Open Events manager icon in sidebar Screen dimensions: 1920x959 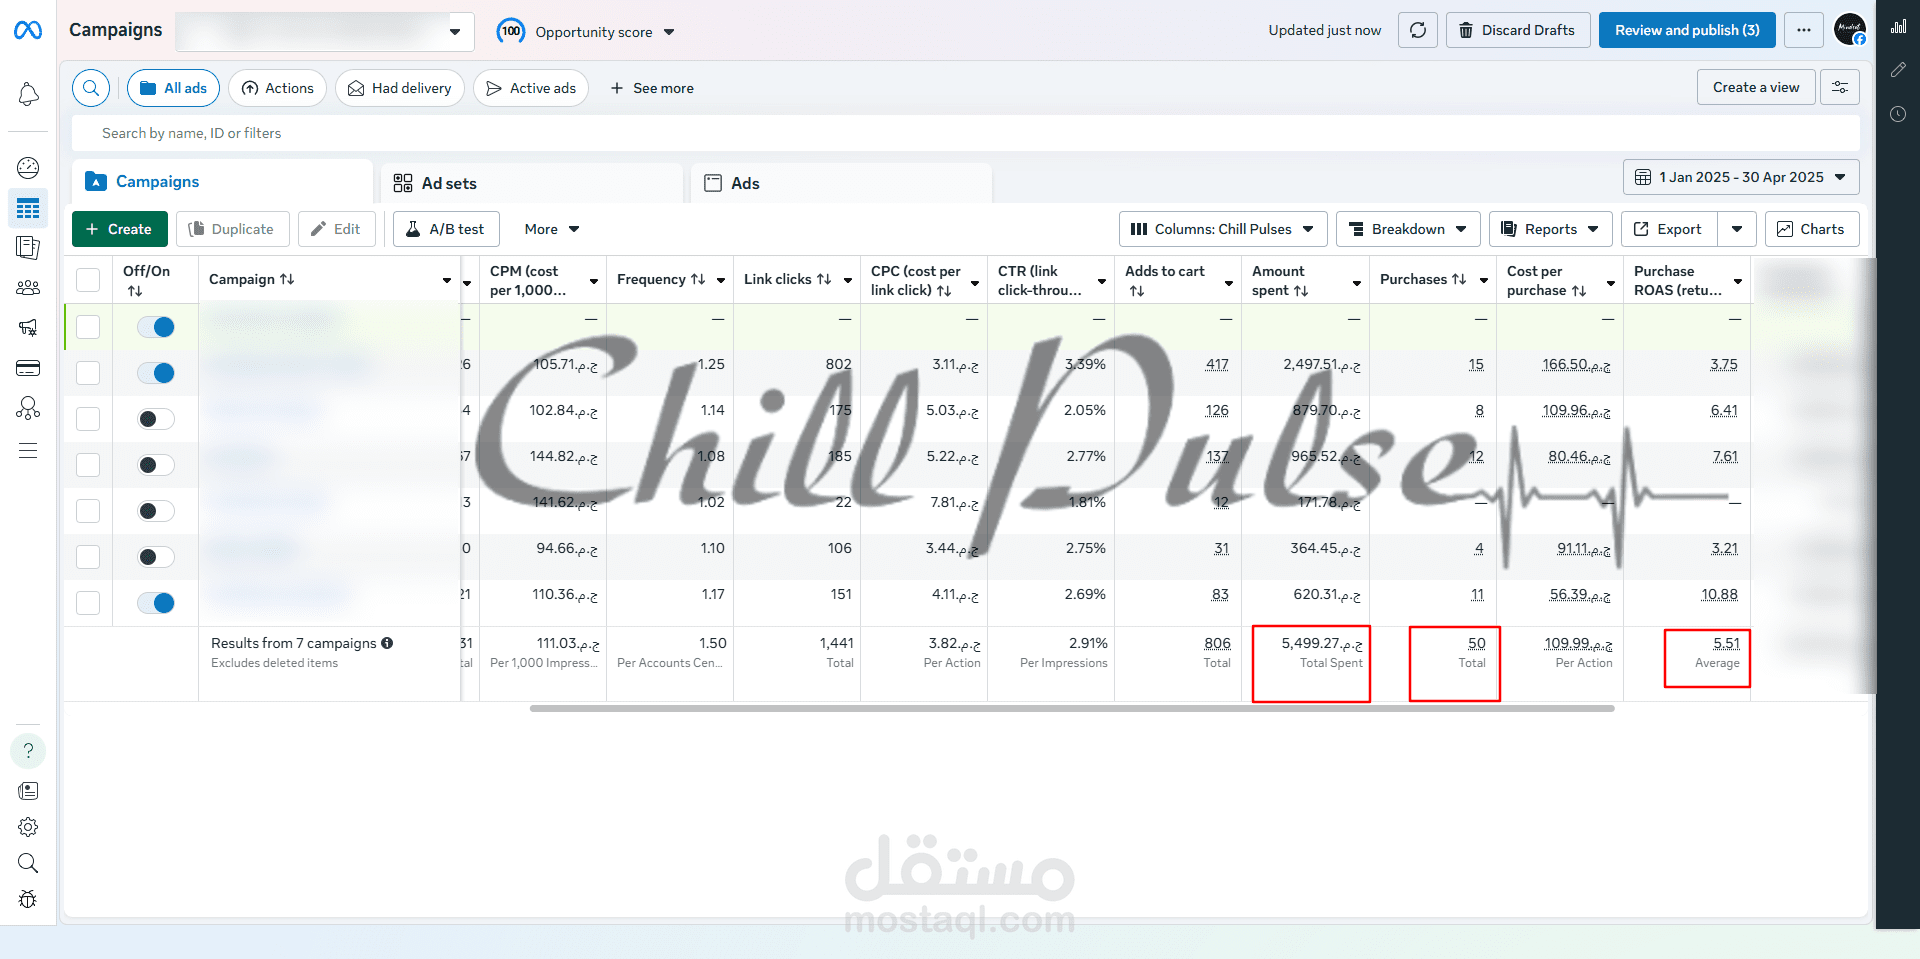point(28,408)
